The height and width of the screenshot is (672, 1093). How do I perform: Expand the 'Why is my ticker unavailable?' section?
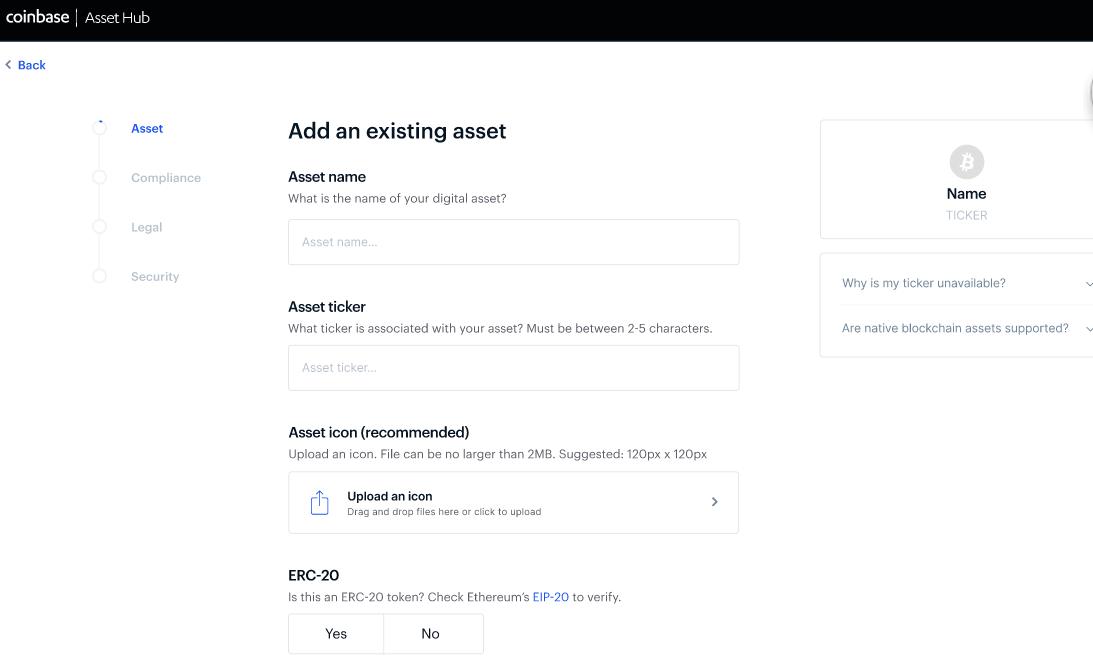point(964,283)
